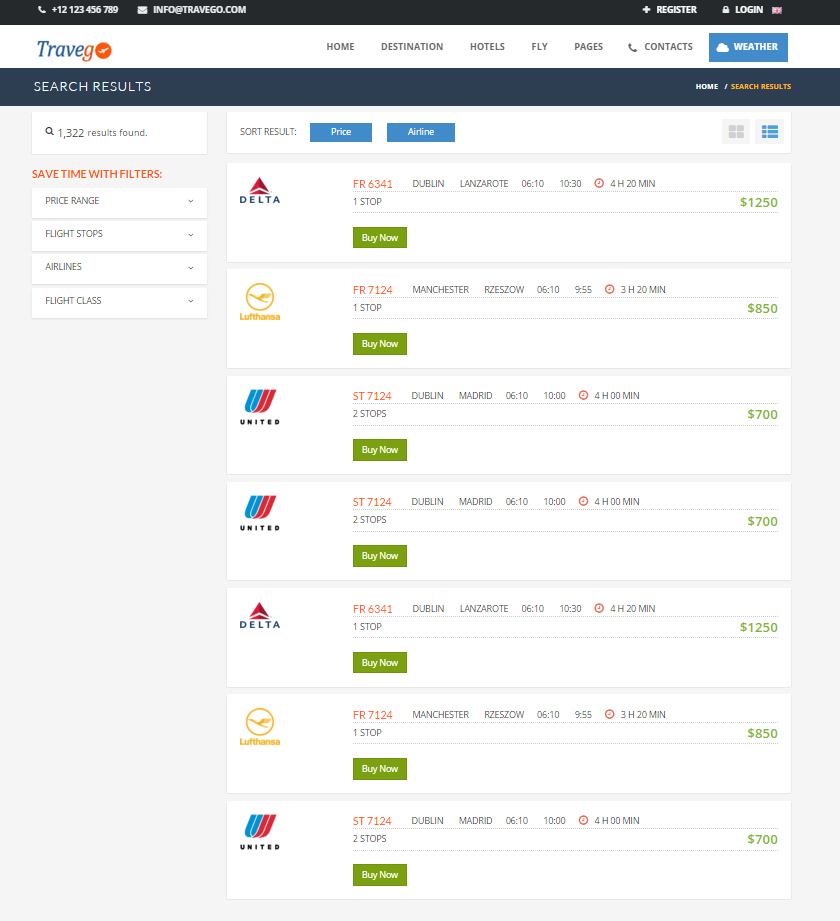Click the Delta logo of first result

click(260, 190)
